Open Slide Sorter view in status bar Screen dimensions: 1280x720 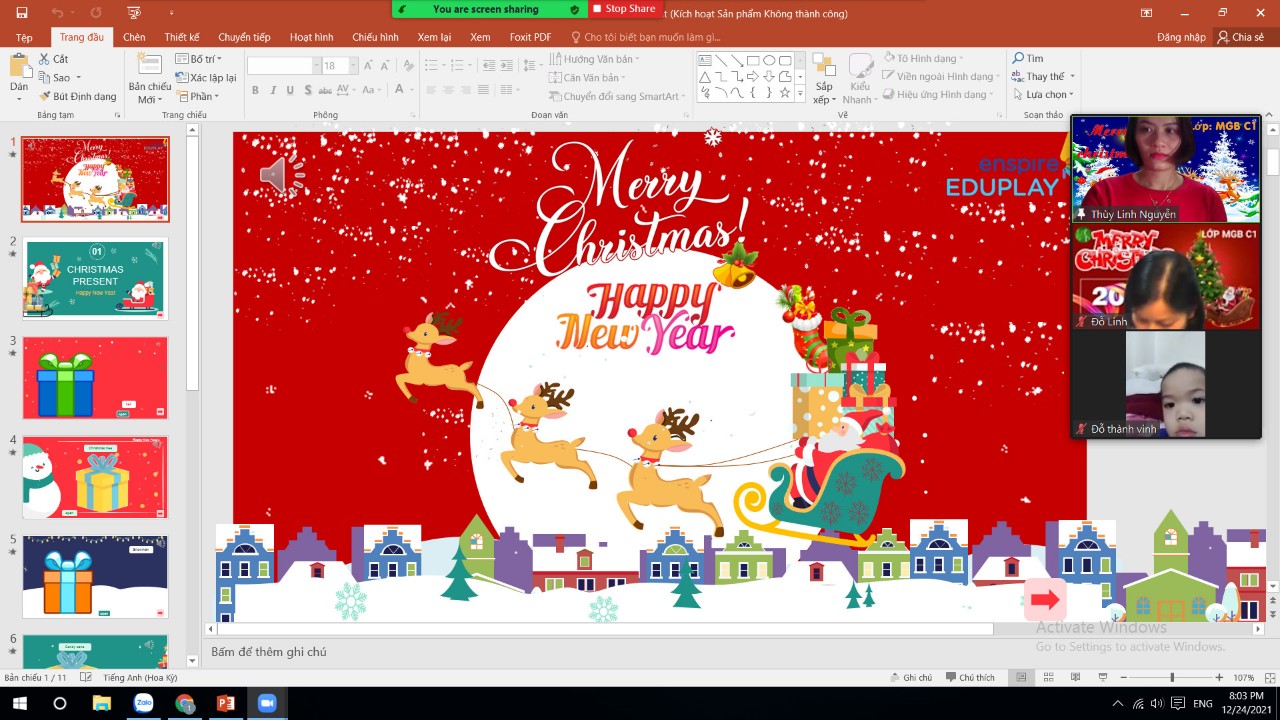tap(1048, 677)
